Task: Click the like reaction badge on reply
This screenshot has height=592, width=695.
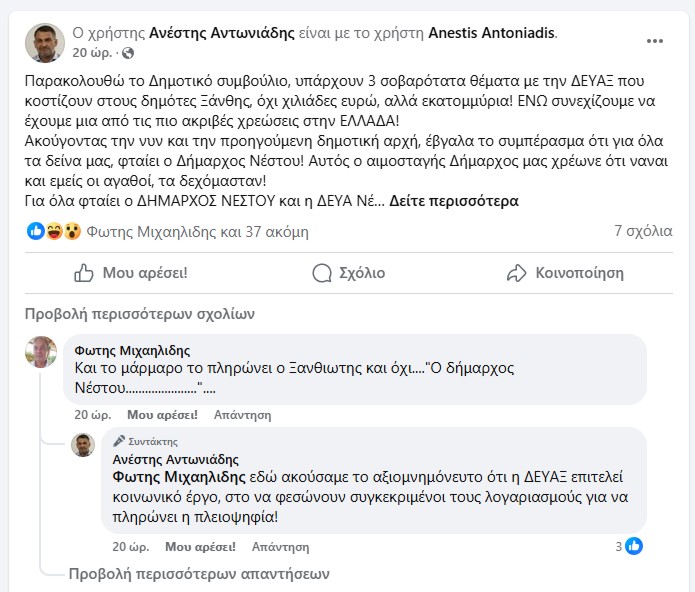Action: click(x=634, y=546)
